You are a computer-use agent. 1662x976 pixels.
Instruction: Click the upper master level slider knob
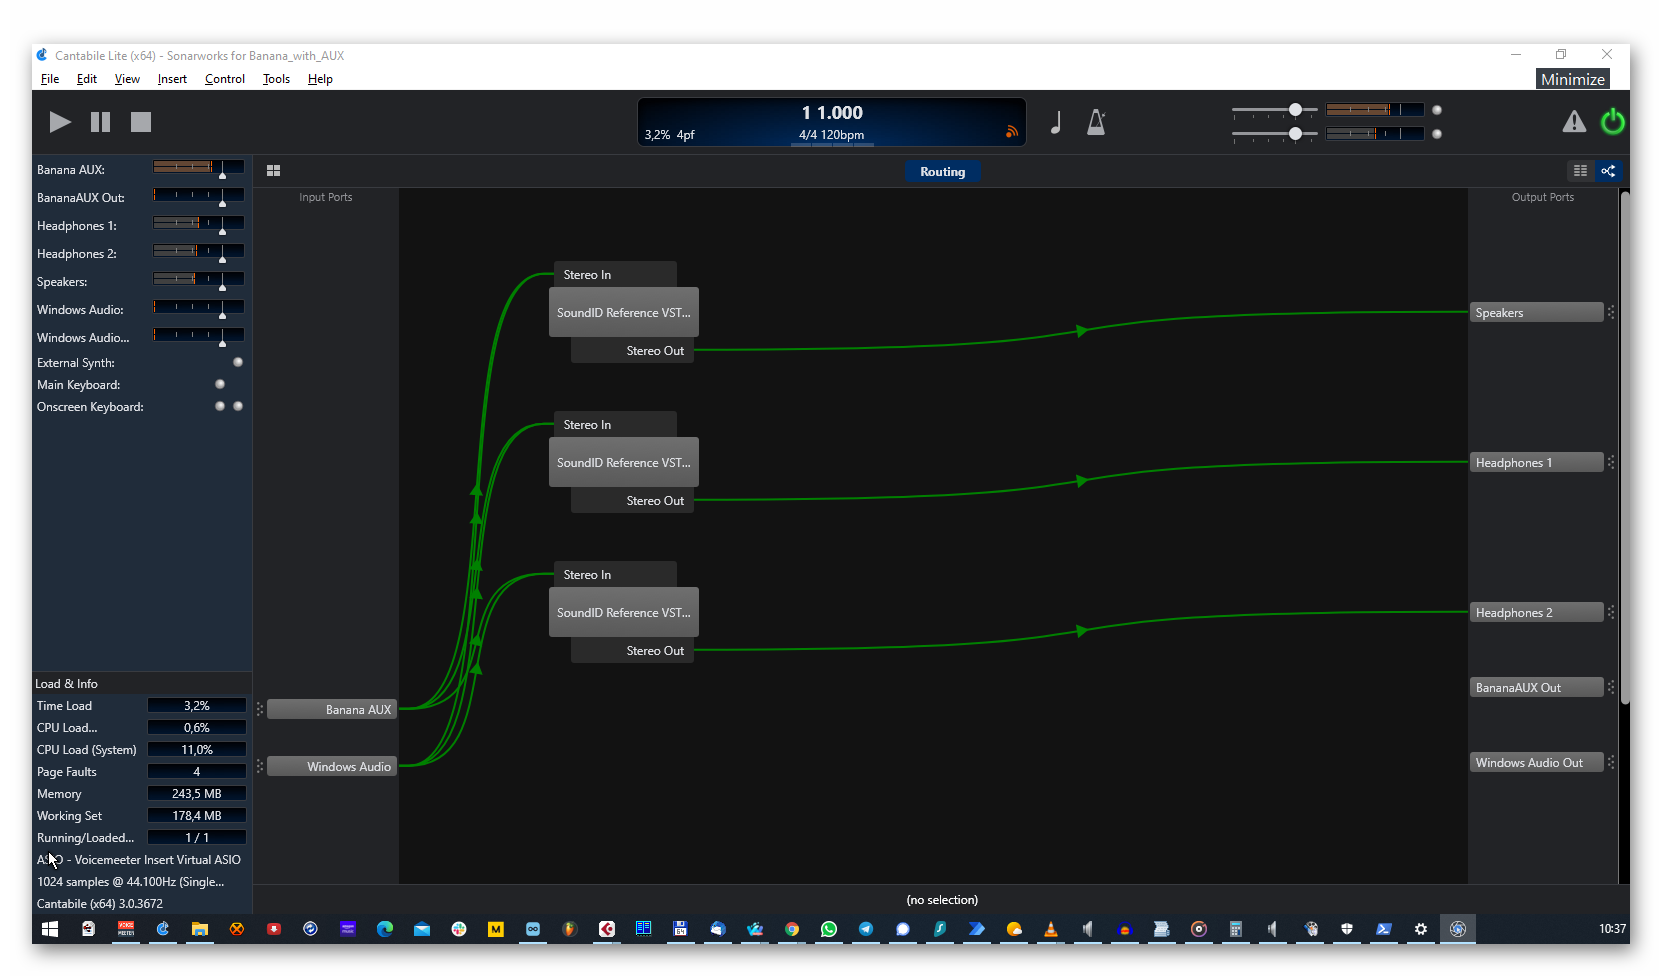coord(1295,110)
